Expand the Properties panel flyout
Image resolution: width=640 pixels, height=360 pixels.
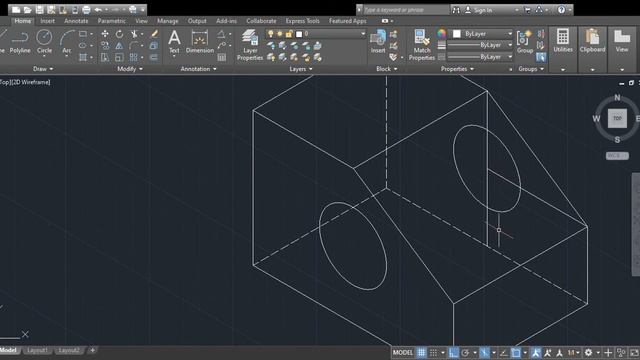point(457,69)
